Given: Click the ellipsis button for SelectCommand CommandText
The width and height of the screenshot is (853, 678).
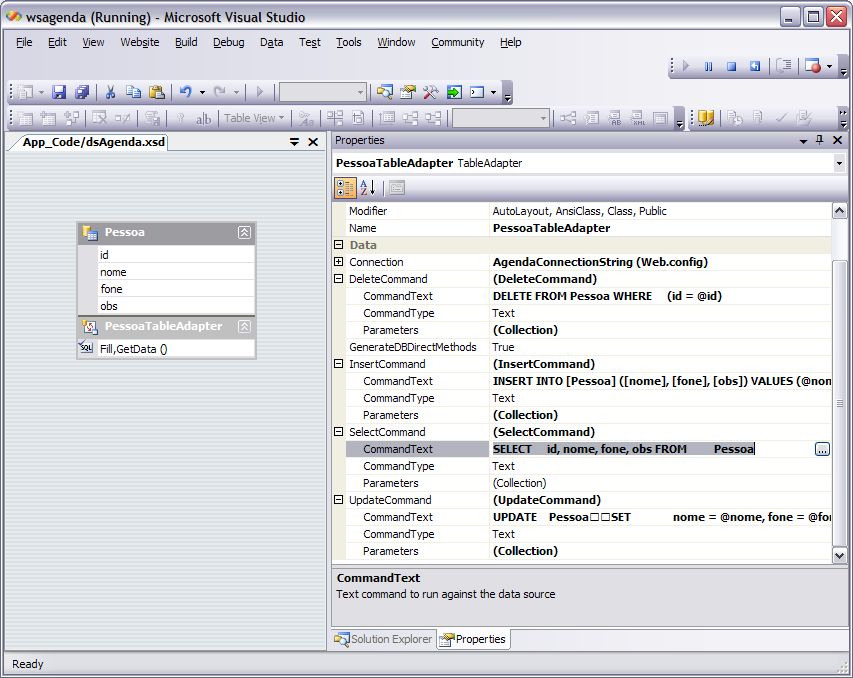Looking at the screenshot, I should click(822, 450).
